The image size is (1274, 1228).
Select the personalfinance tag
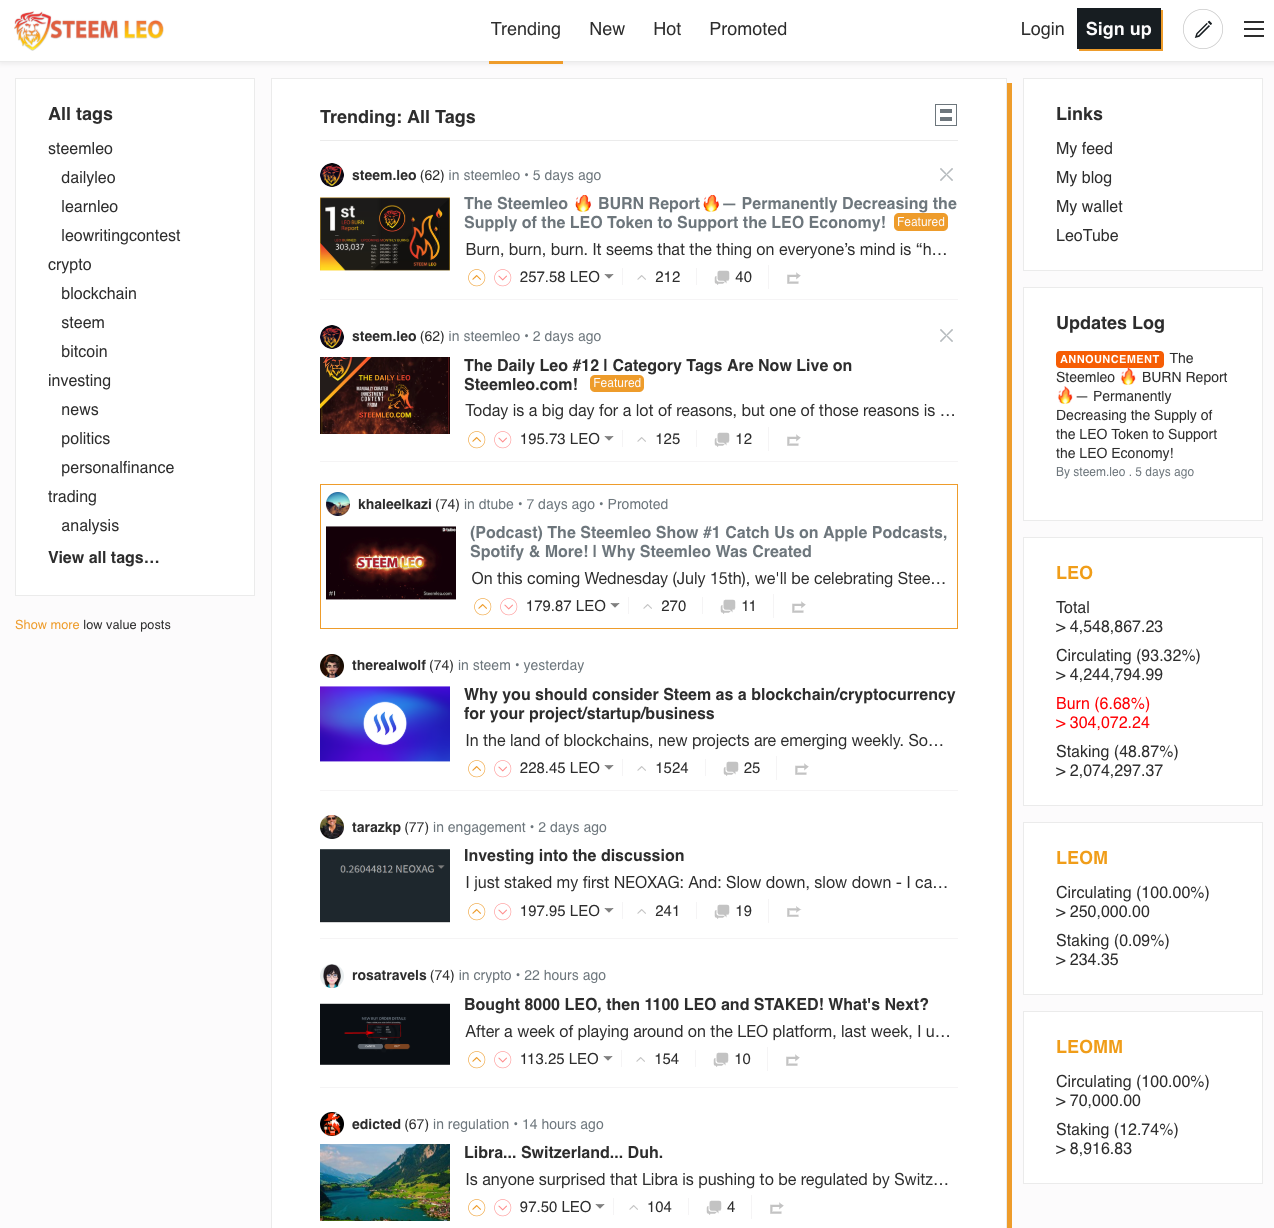click(x=118, y=468)
